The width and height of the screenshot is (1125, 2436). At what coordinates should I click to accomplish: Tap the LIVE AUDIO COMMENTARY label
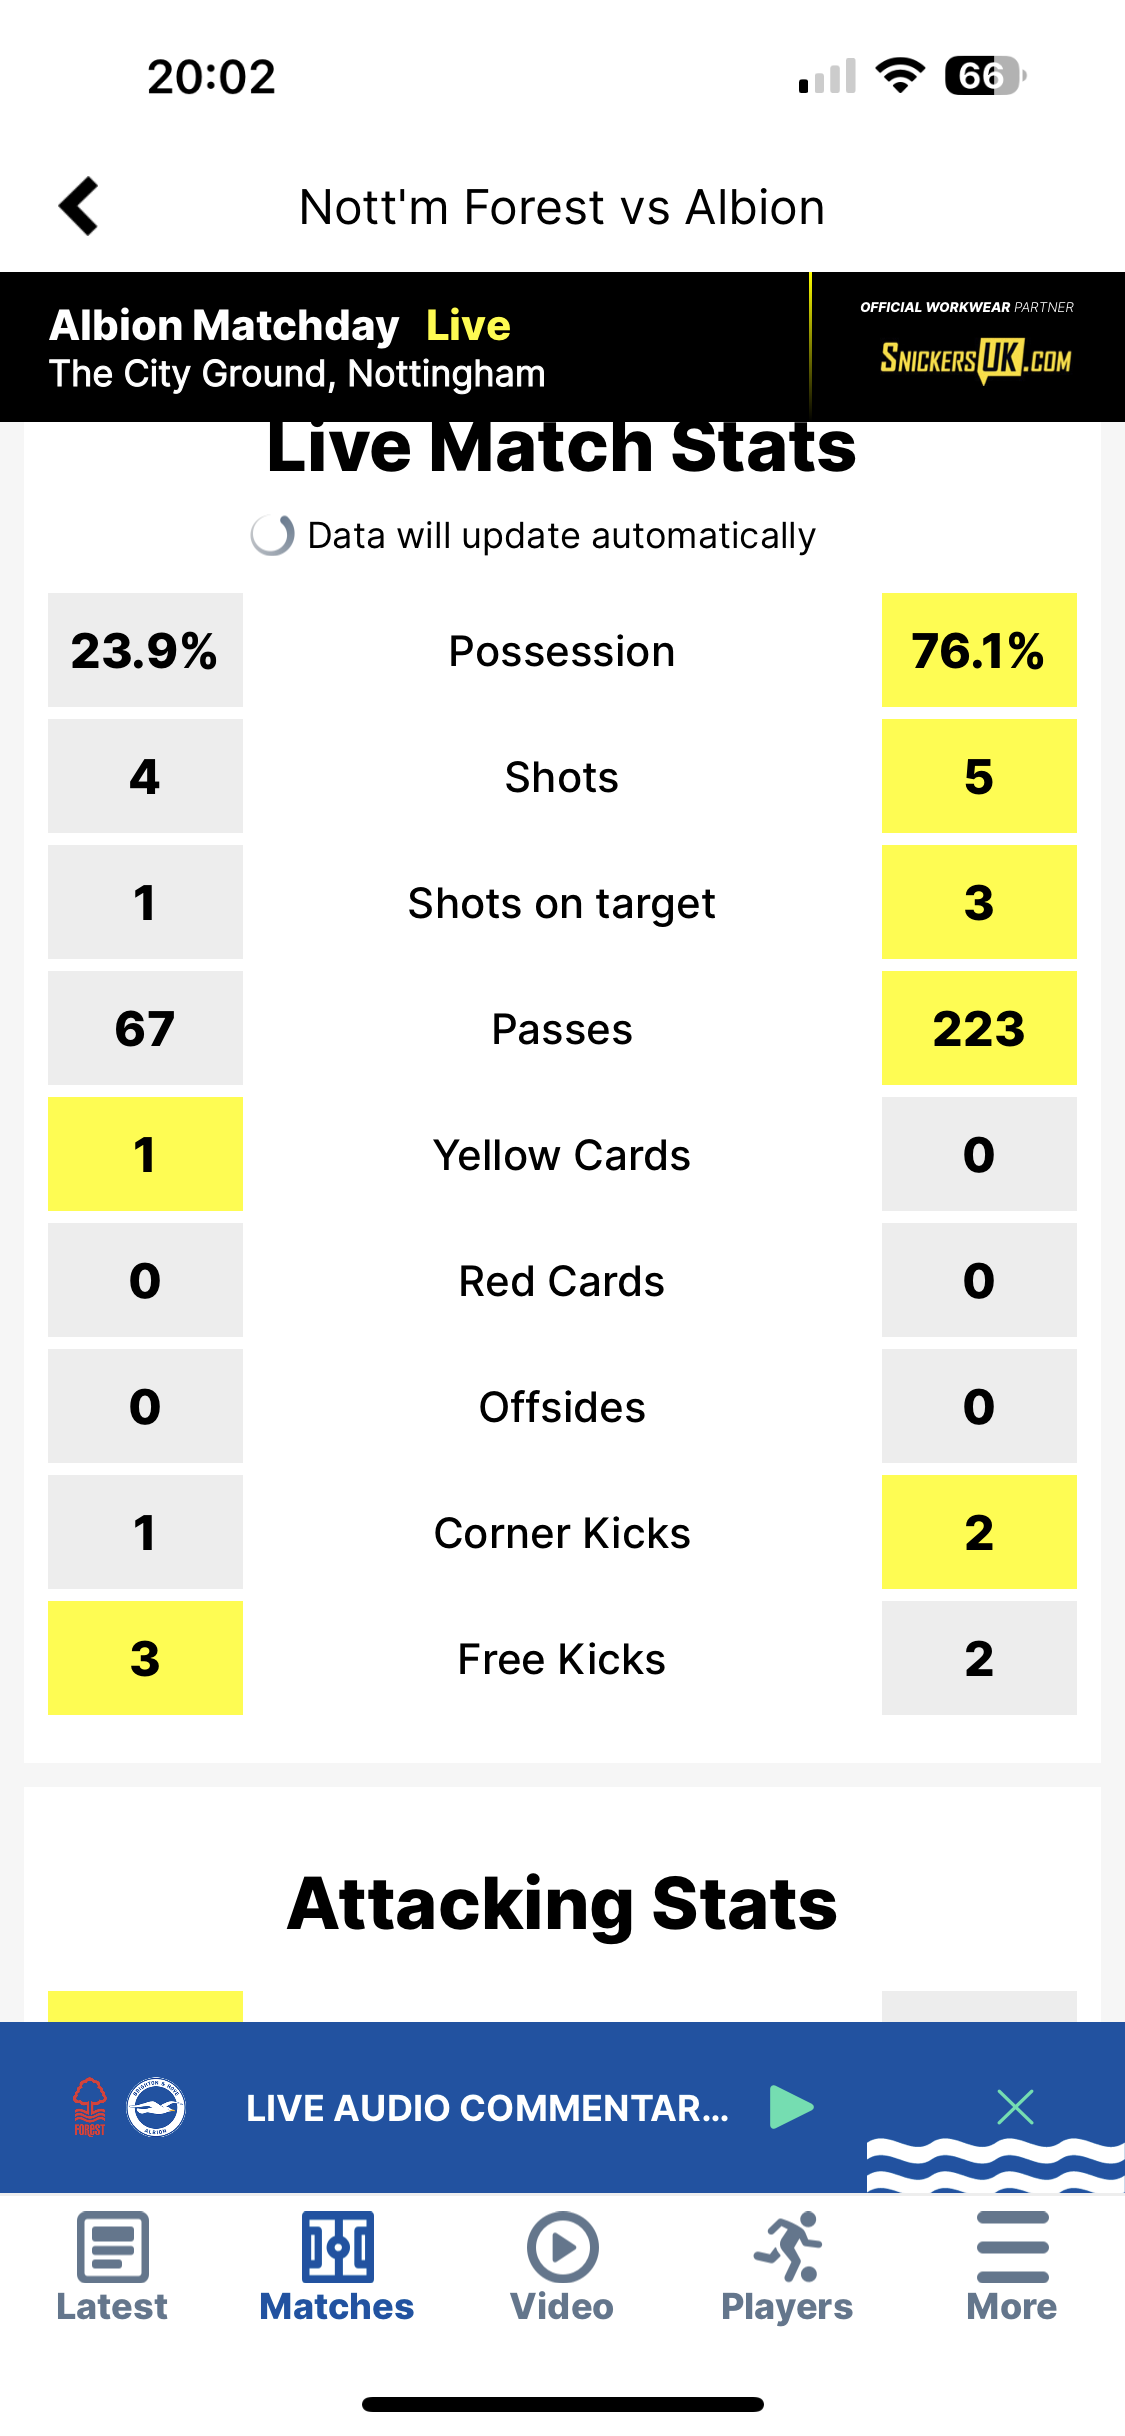(x=487, y=2108)
